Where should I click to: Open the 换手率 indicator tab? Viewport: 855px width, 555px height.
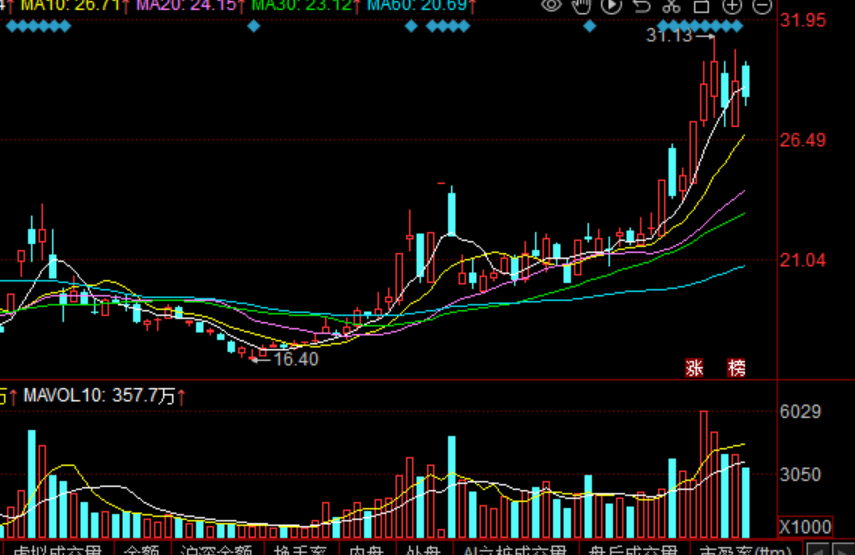(300, 550)
